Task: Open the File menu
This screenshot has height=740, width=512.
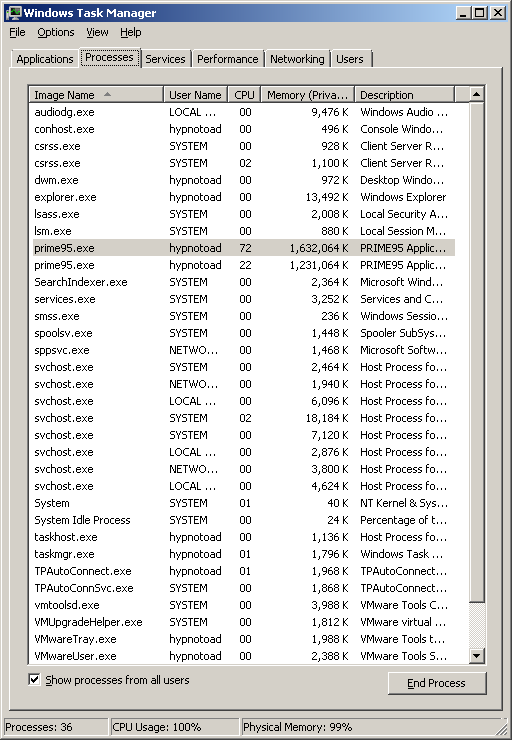Action: [x=17, y=33]
